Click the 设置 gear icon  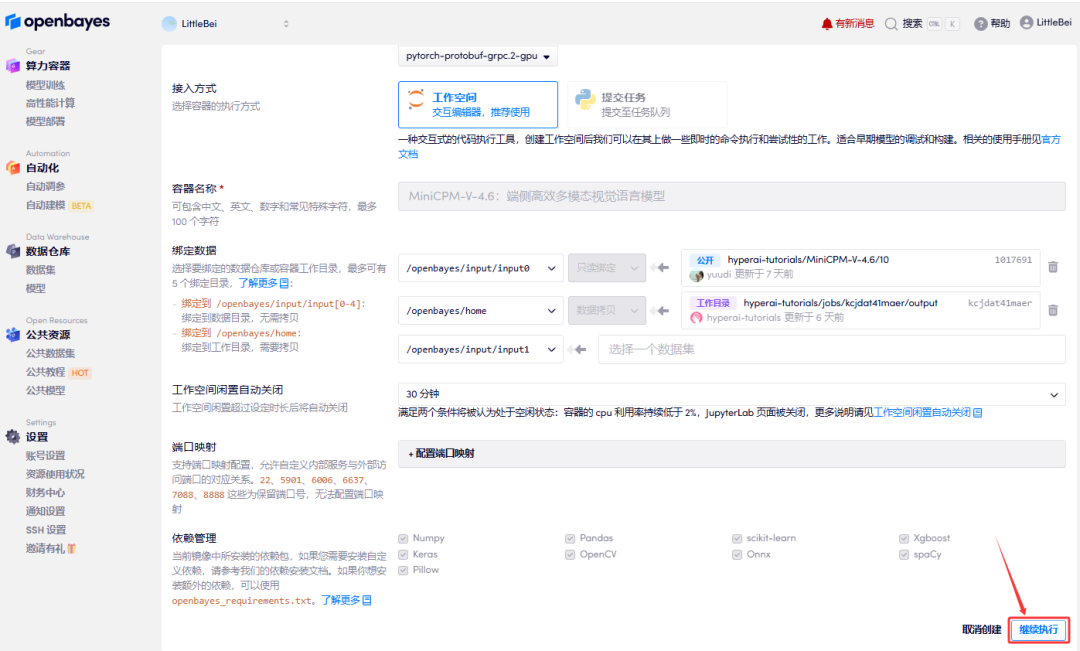coord(12,437)
